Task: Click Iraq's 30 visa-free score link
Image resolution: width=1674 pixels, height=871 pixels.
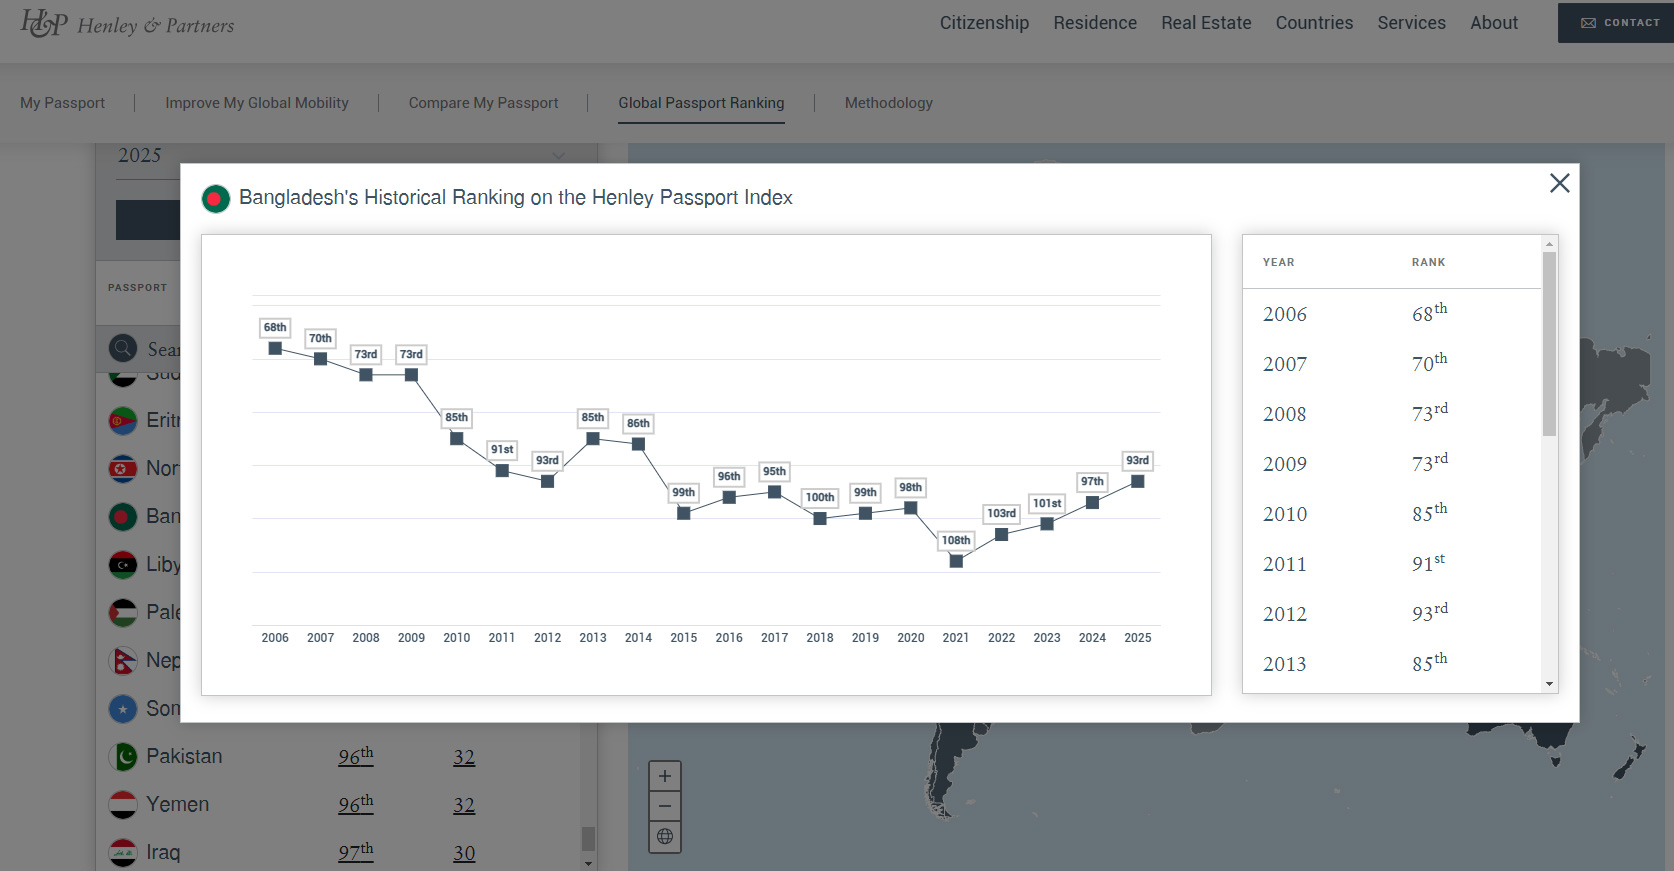Action: point(464,853)
